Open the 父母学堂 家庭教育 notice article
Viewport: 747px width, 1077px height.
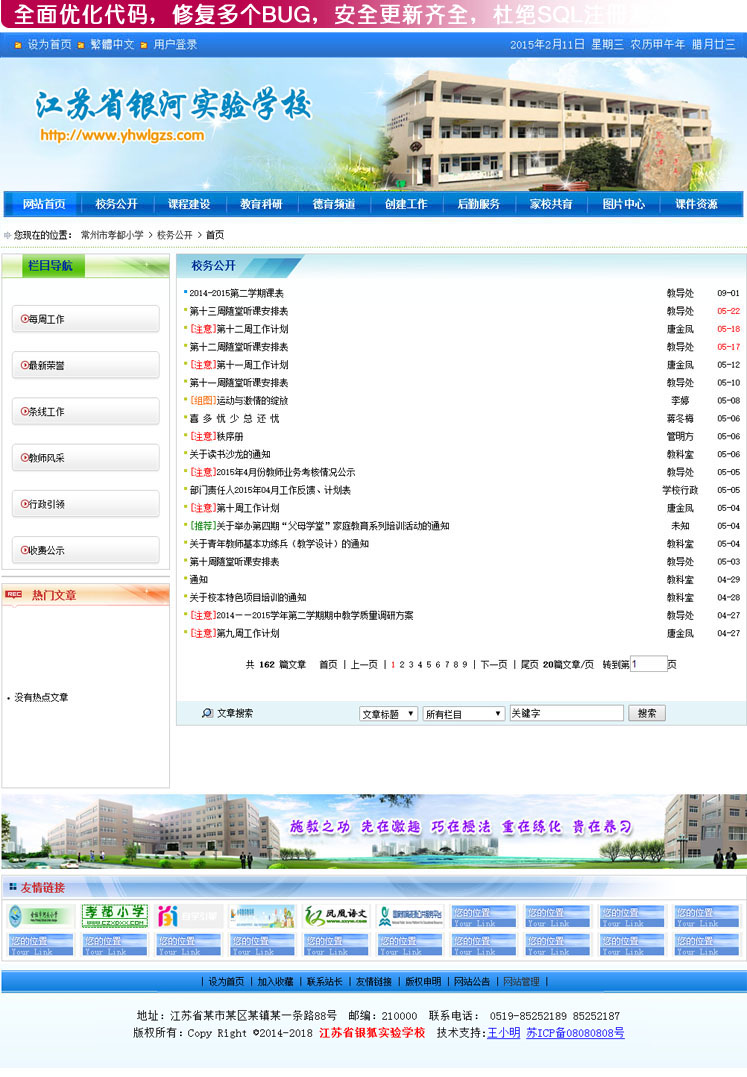[x=332, y=525]
